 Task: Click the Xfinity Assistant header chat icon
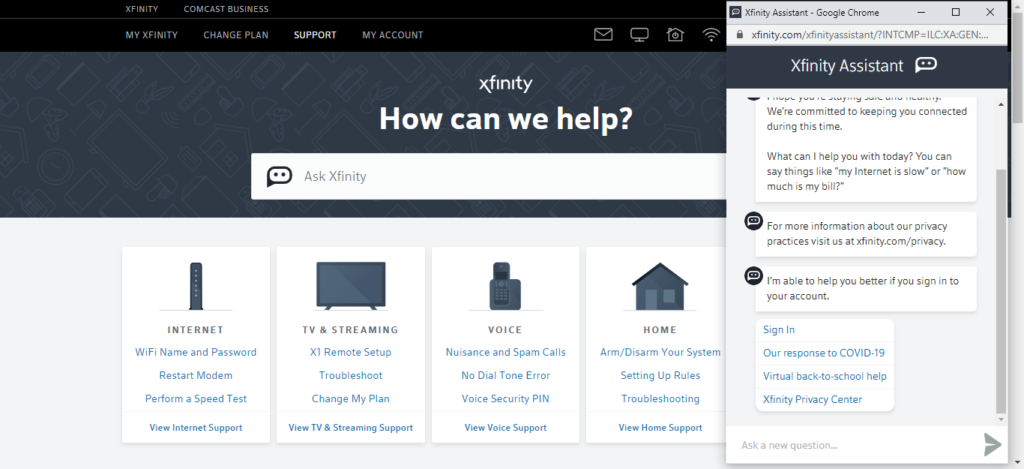[926, 65]
